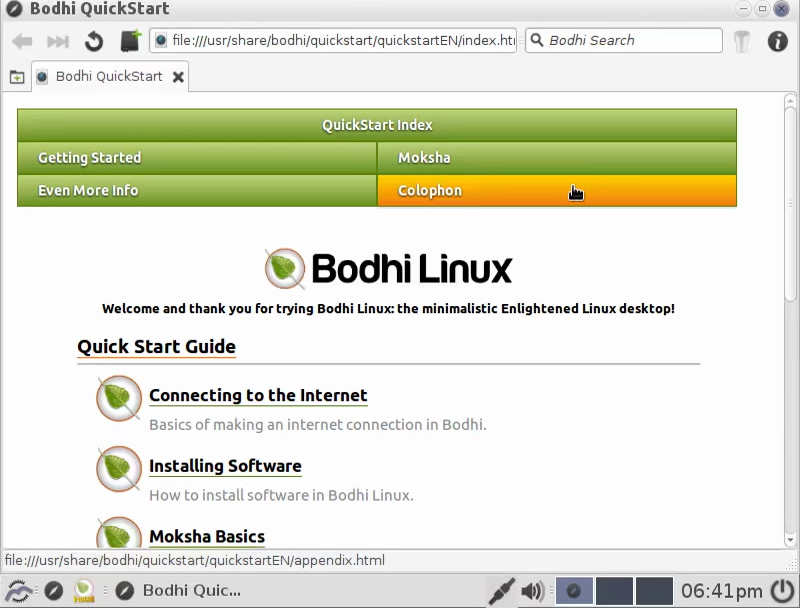Launch the Install Bodhi shelf icon
800x608 pixels.
[x=84, y=591]
